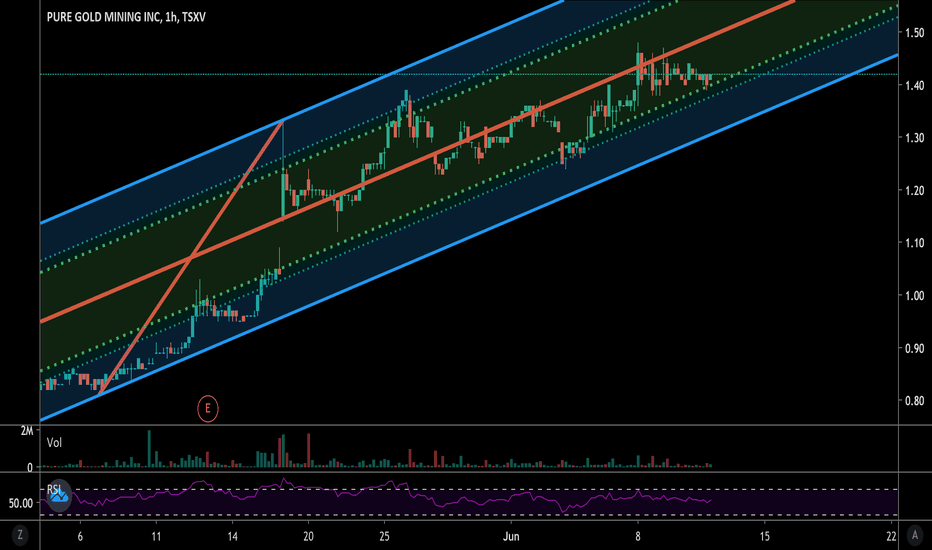Click the Z timezone button

coord(20,535)
